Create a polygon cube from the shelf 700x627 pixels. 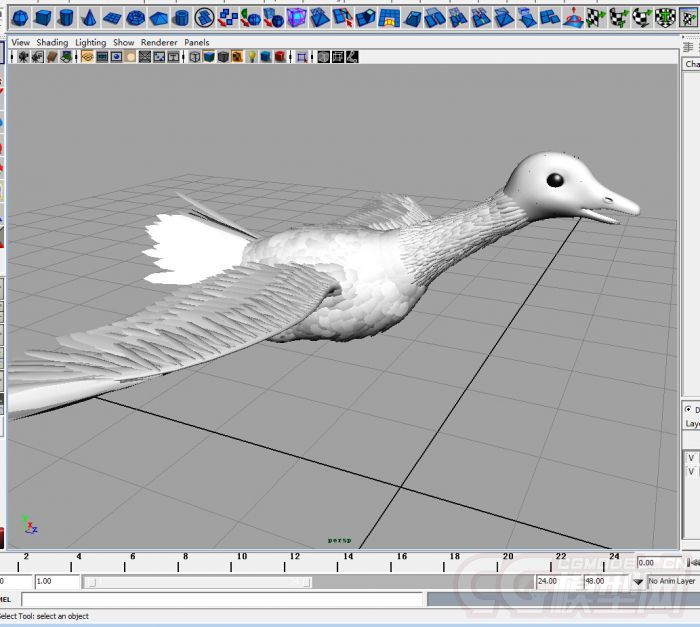pyautogui.click(x=43, y=17)
